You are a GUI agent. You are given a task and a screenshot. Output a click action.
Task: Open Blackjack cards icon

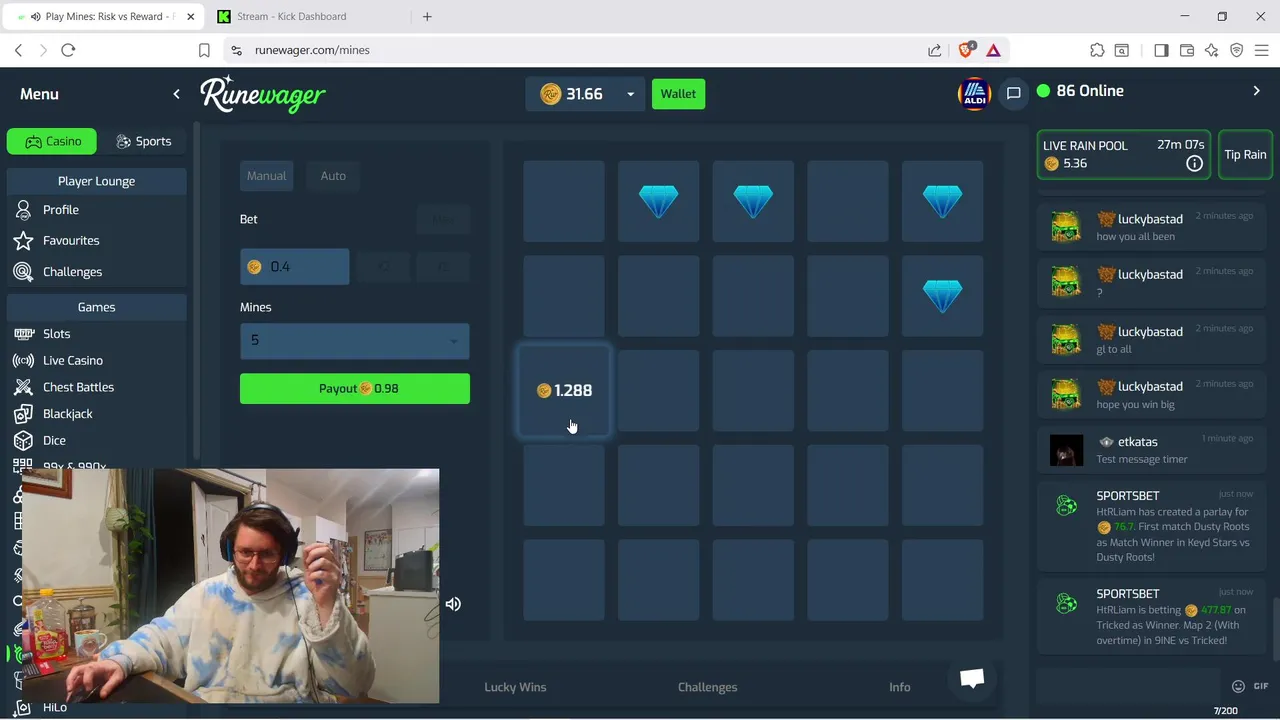click(x=23, y=414)
